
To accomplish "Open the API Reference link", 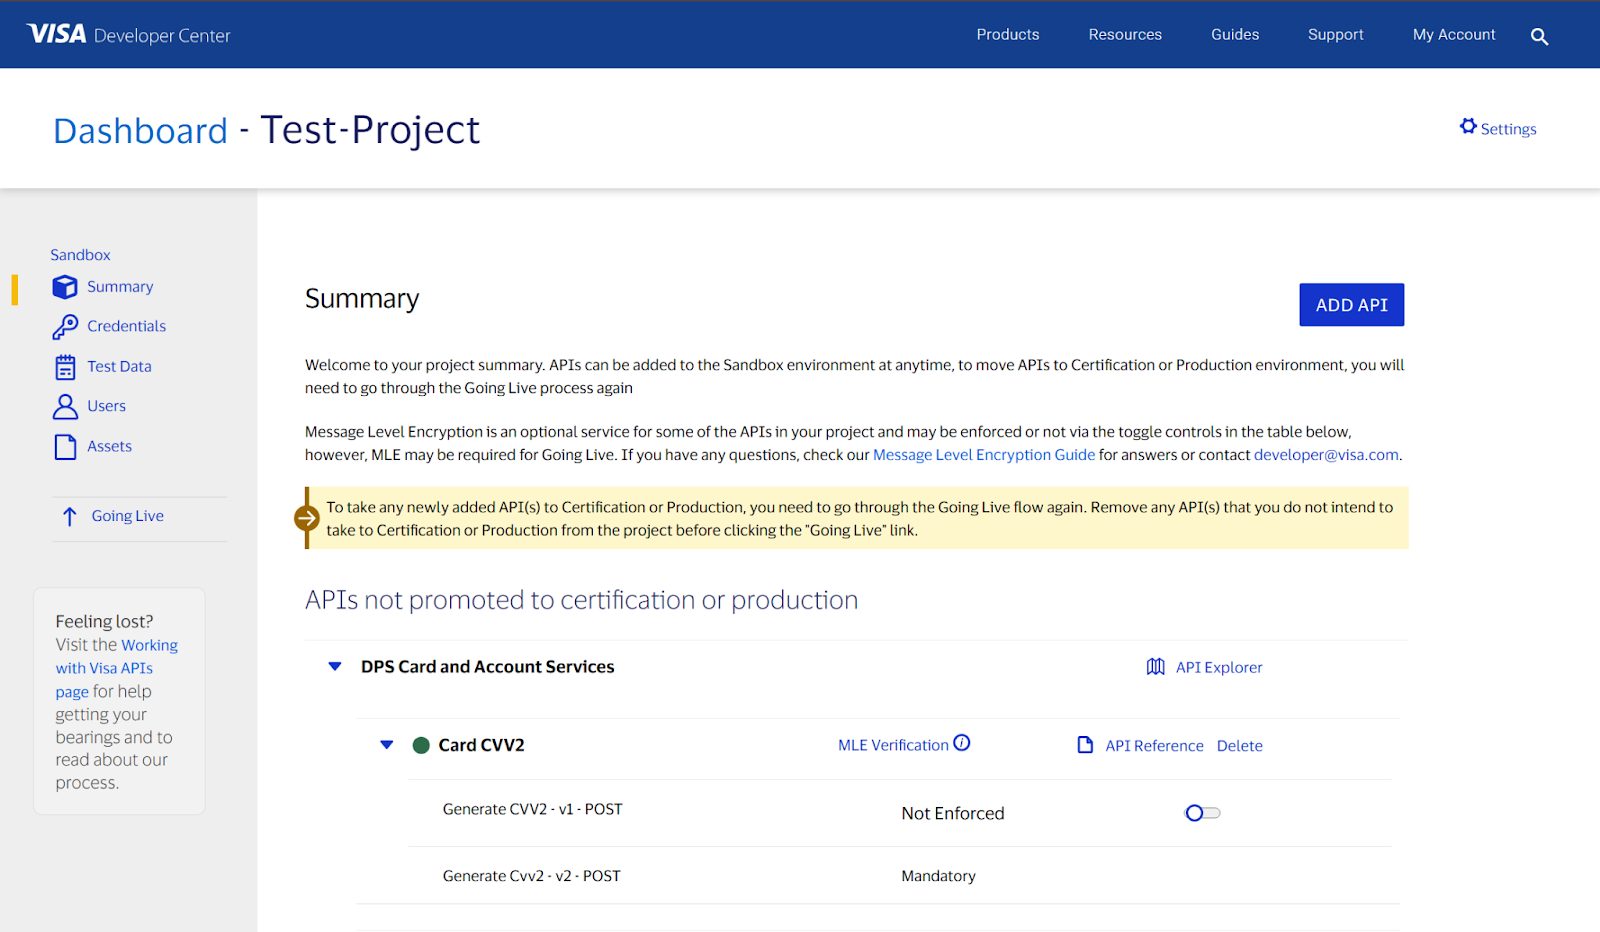I will 1154,746.
